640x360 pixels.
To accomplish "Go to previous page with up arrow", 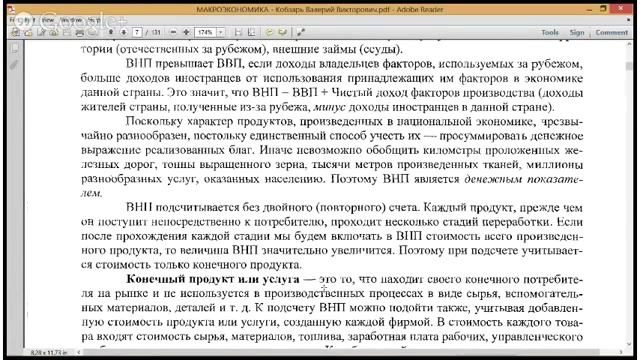I will tap(111, 32).
